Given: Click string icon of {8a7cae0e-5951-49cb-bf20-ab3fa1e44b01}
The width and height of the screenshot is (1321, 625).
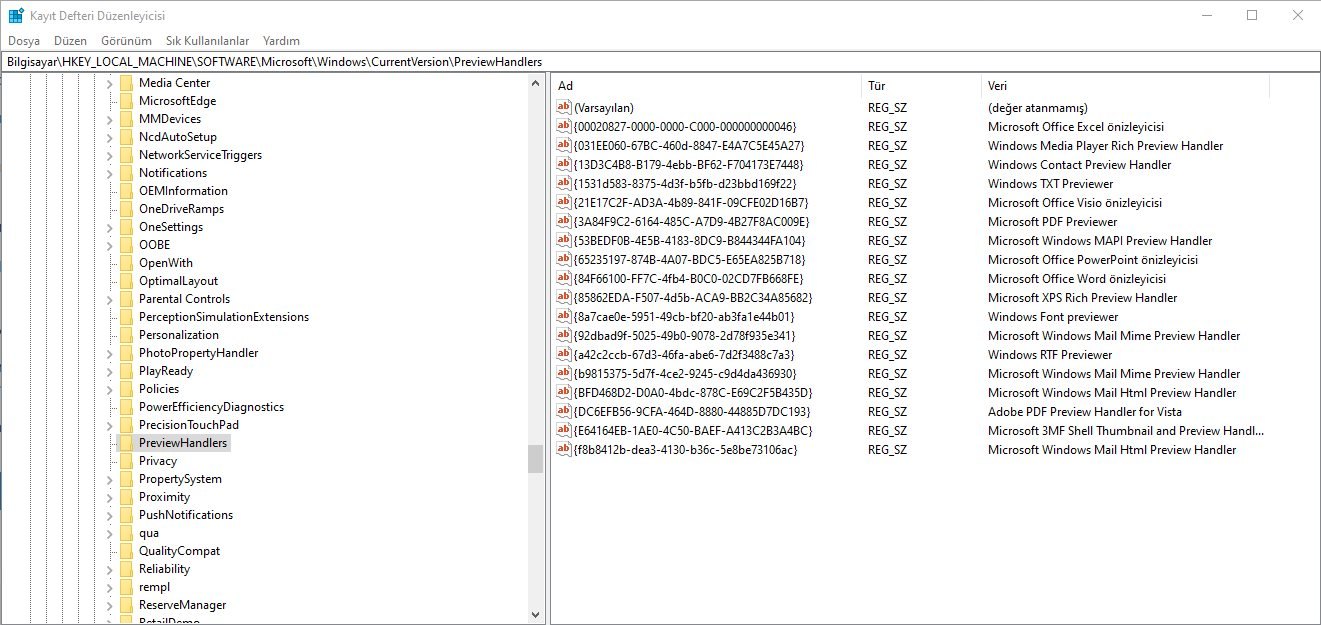Looking at the screenshot, I should tap(564, 316).
